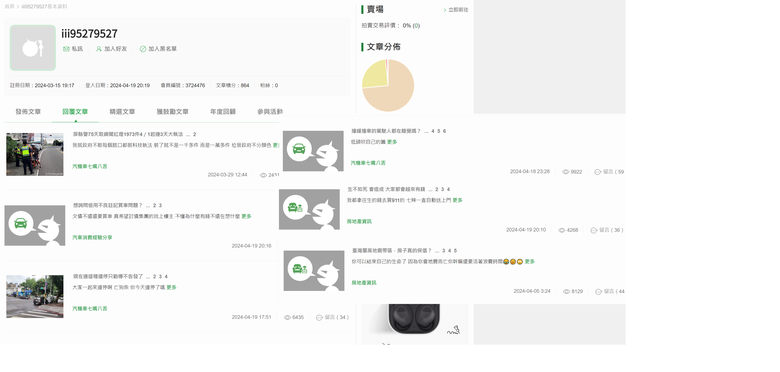
Task: Open the car thumbnail of the 2024-04-18 23:28 post
Action: click(x=313, y=151)
